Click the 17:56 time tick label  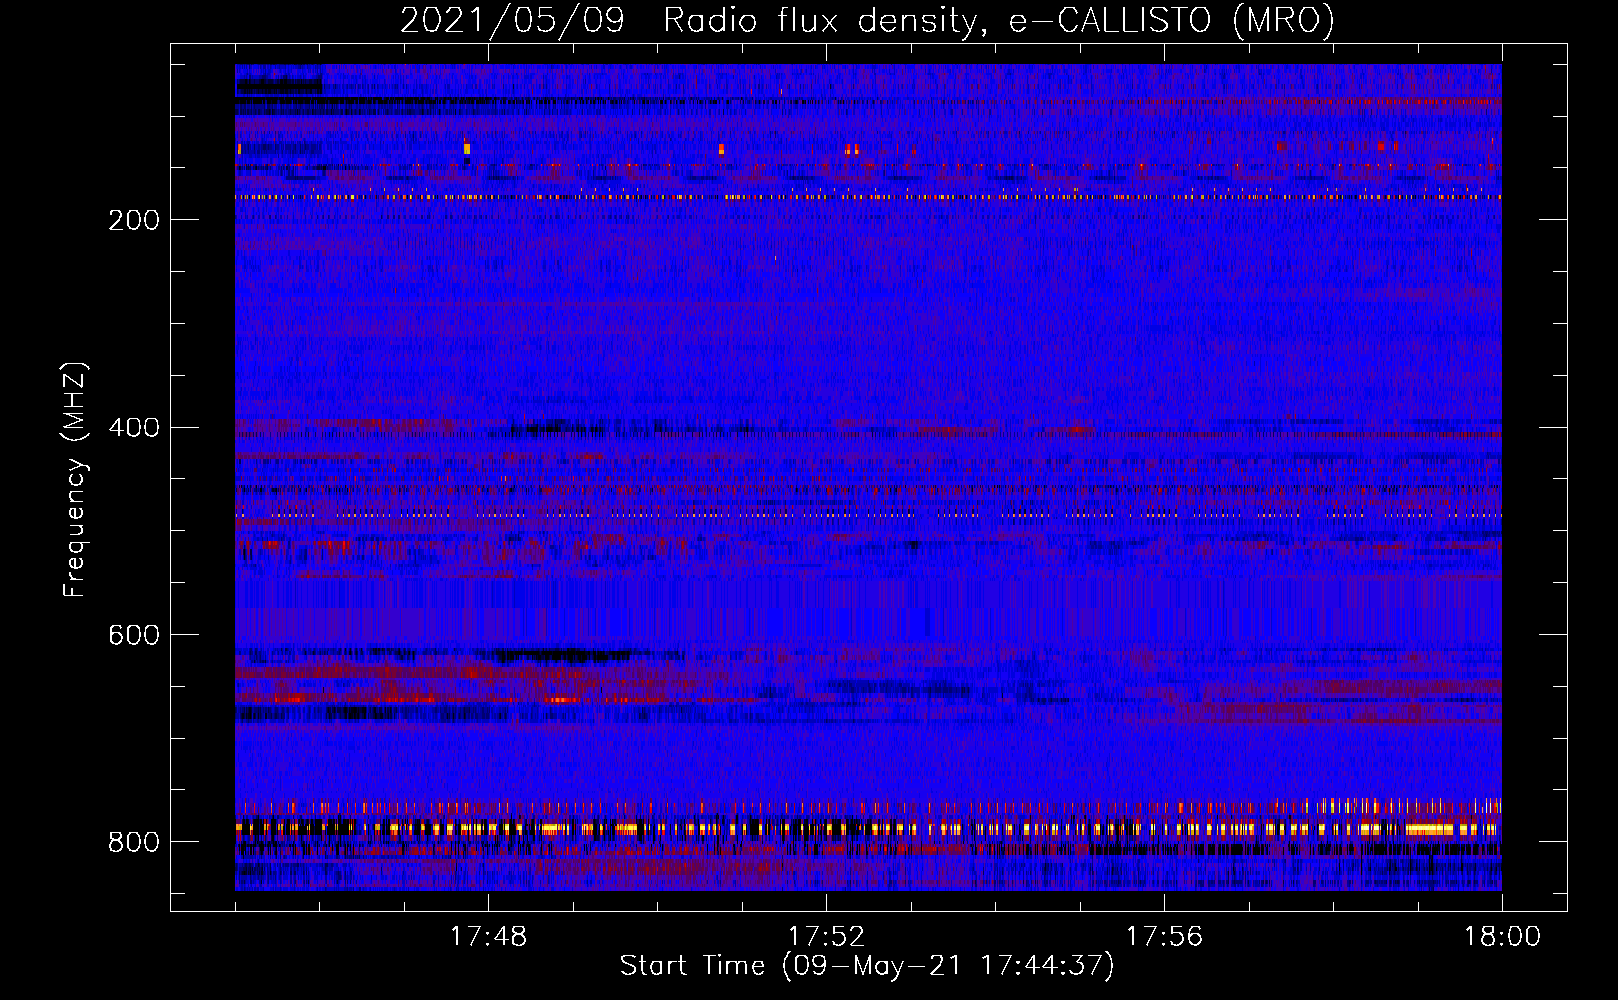click(x=1164, y=937)
